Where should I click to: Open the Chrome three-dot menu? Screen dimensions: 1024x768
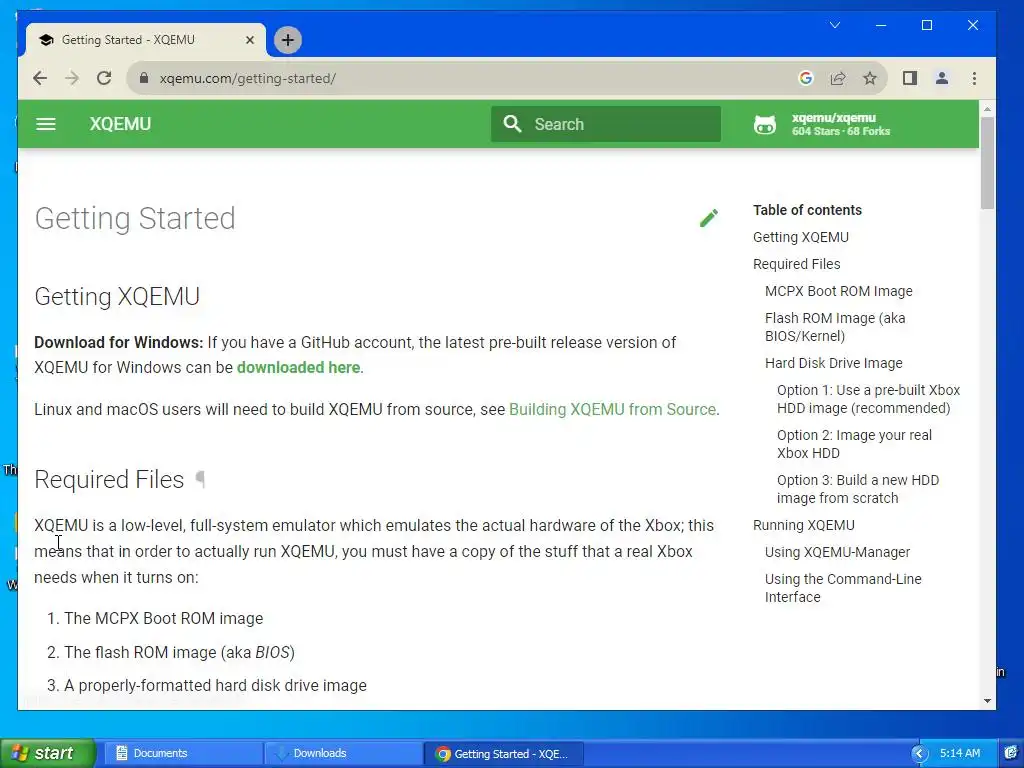coord(974,78)
